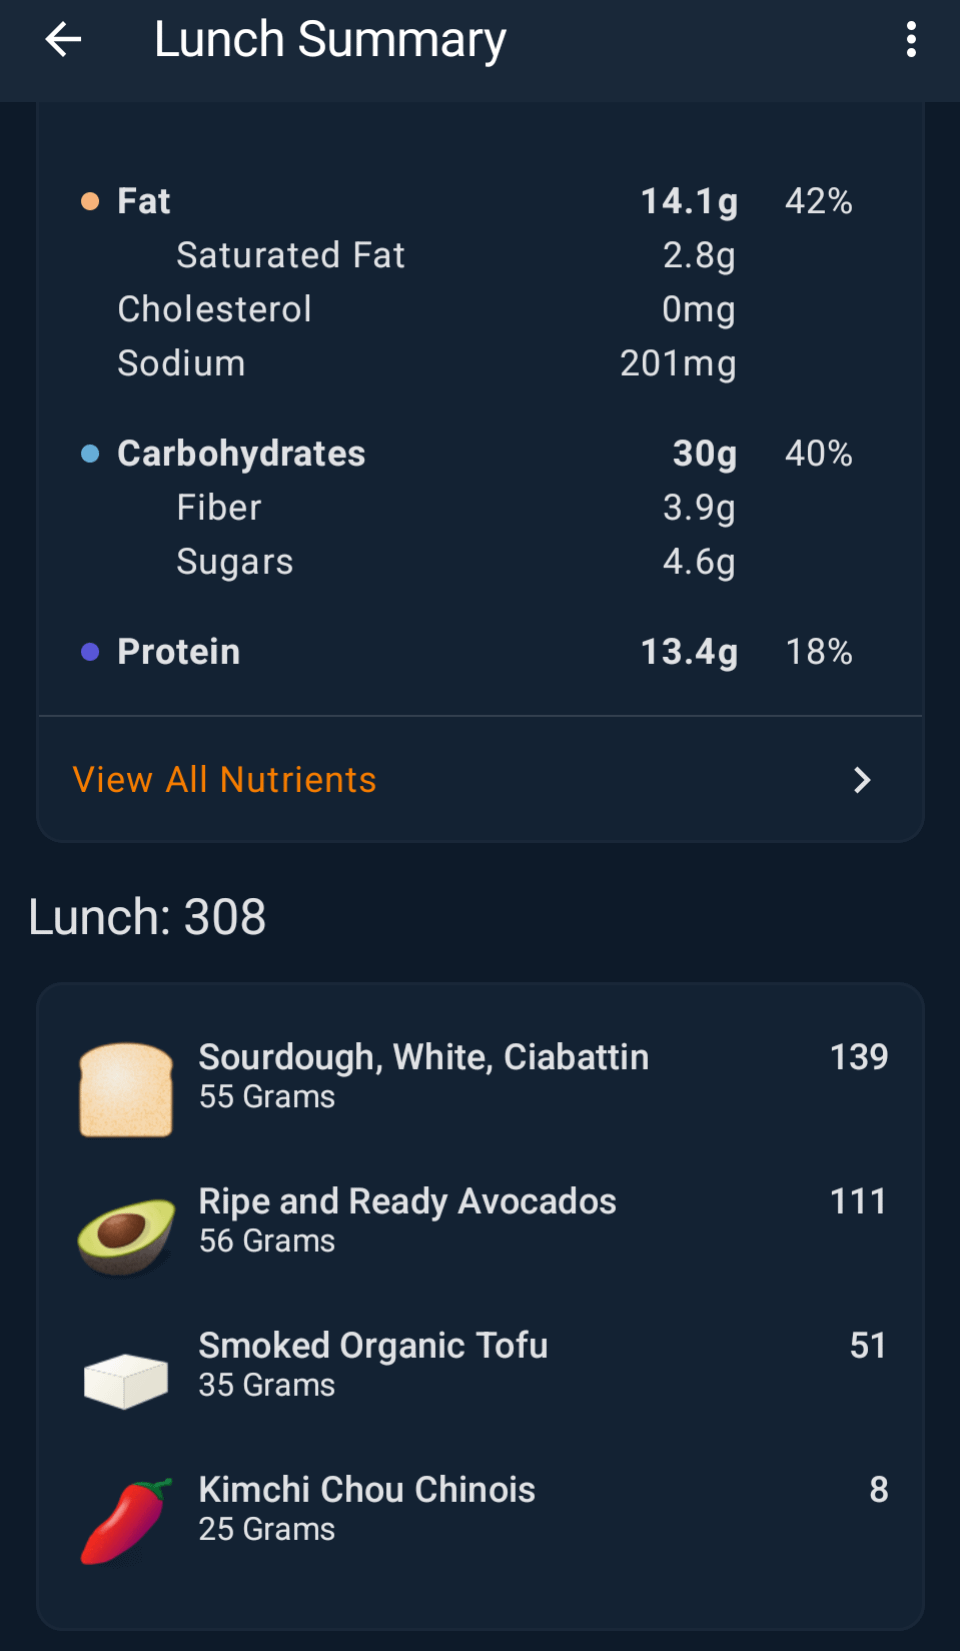Tap the 139 calories value for Sourdough
The width and height of the screenshot is (960, 1651).
(x=858, y=1057)
